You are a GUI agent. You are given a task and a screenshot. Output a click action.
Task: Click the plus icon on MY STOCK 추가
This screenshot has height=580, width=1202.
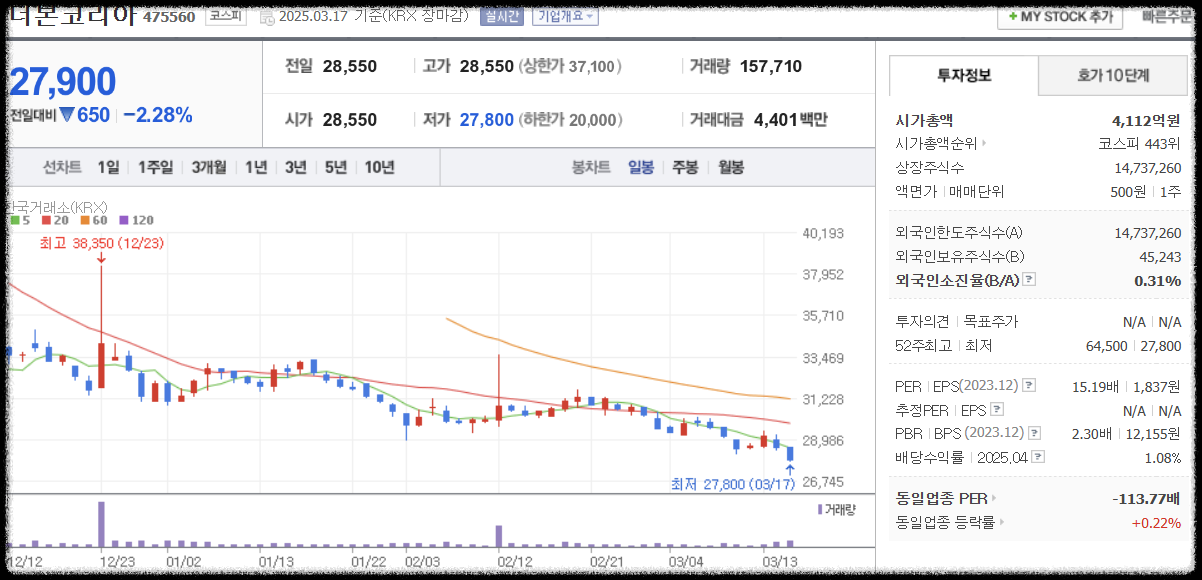point(1012,17)
